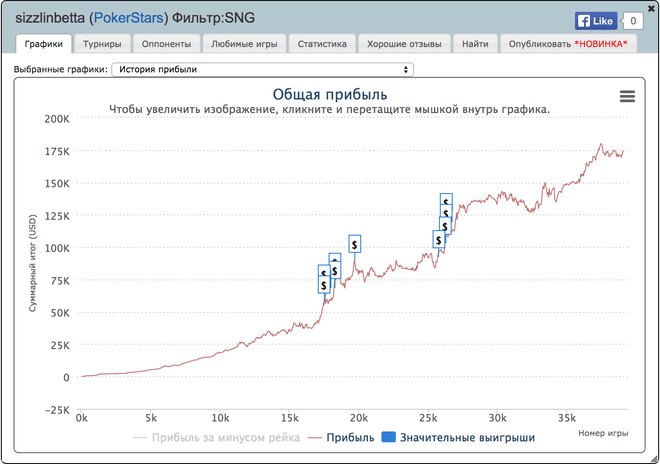660x464 pixels.
Task: Go to the Найти tab
Action: click(x=475, y=44)
